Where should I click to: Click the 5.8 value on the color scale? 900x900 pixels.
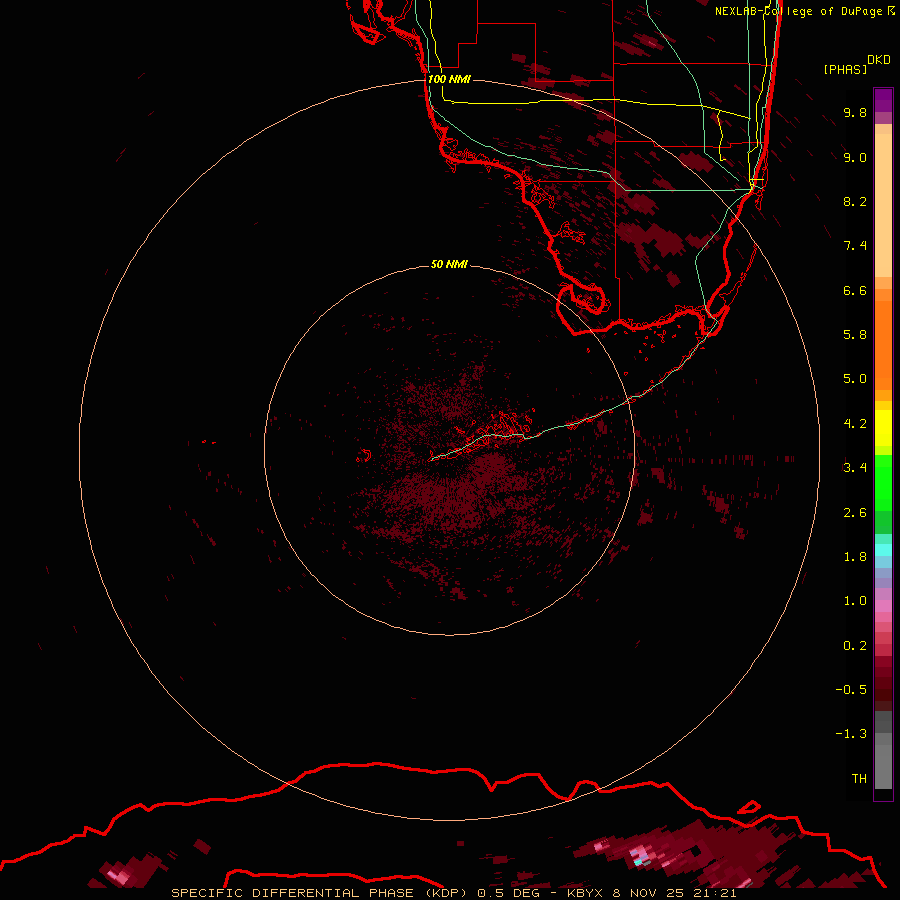[x=855, y=335]
